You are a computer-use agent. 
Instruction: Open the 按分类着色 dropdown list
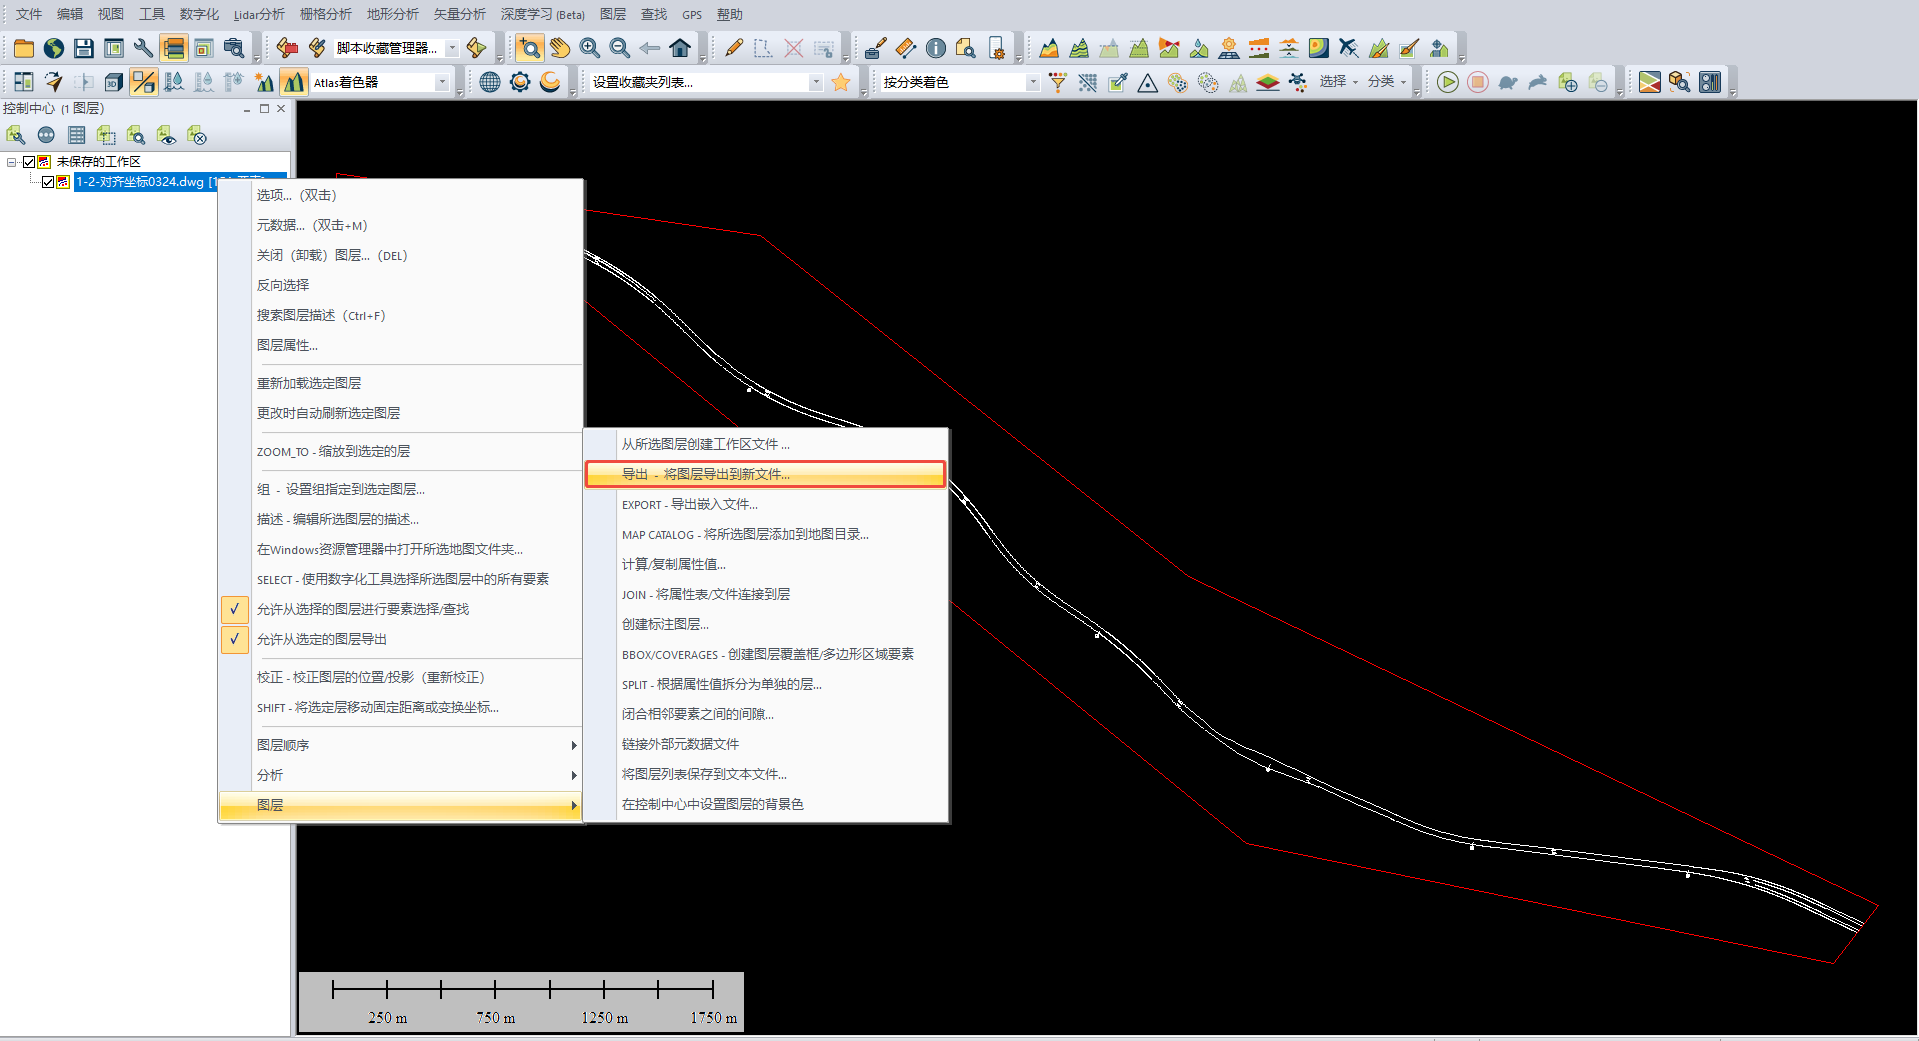coord(1035,82)
